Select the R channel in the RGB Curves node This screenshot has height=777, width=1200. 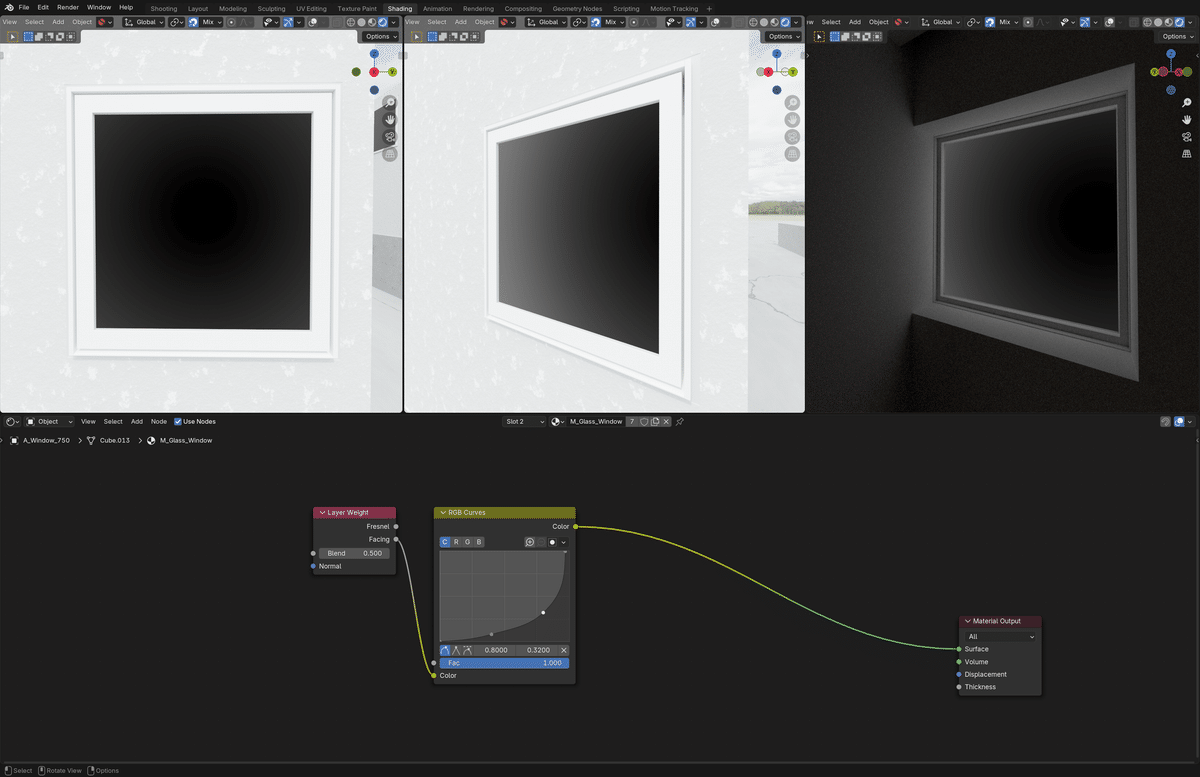[456, 541]
